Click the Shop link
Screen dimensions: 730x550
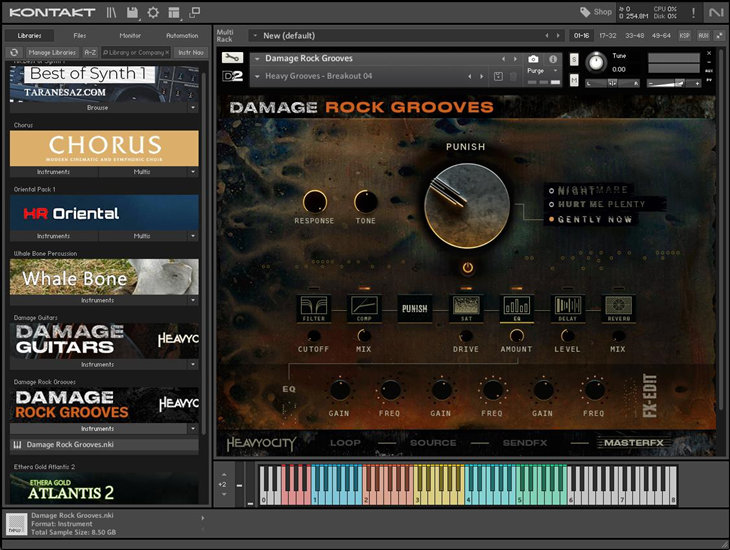[x=596, y=12]
